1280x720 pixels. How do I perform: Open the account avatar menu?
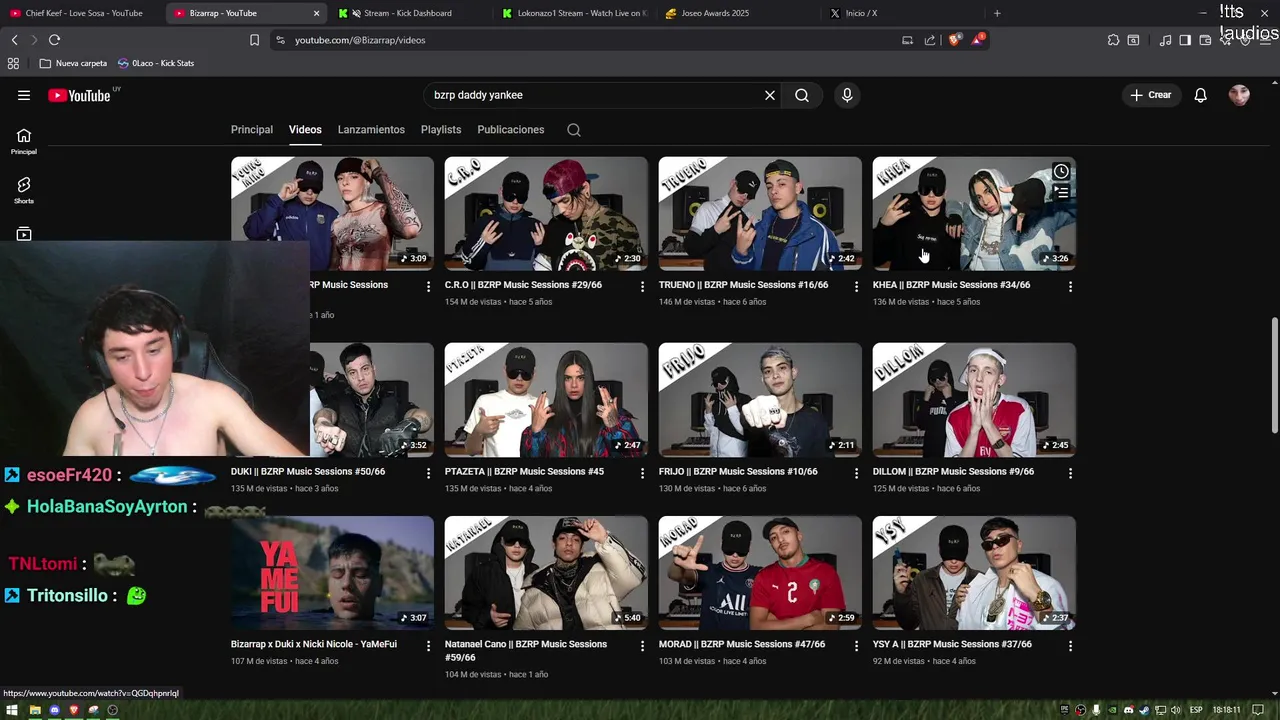[x=1239, y=95]
